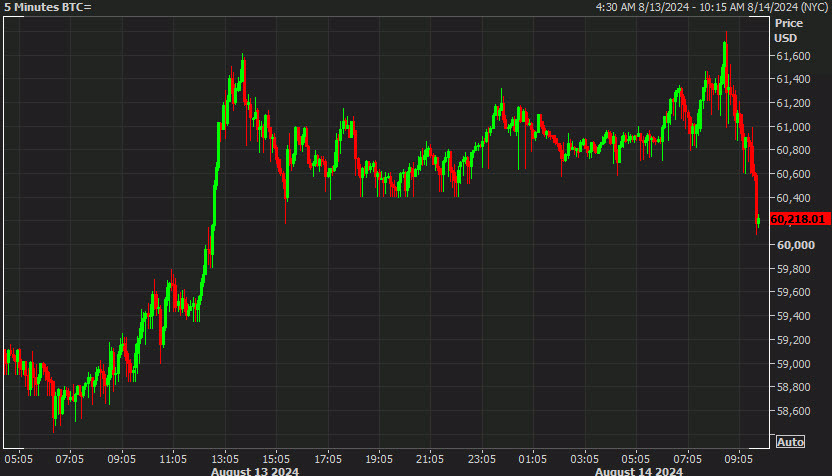
Task: Click the Auto scale button
Action: tap(790, 442)
